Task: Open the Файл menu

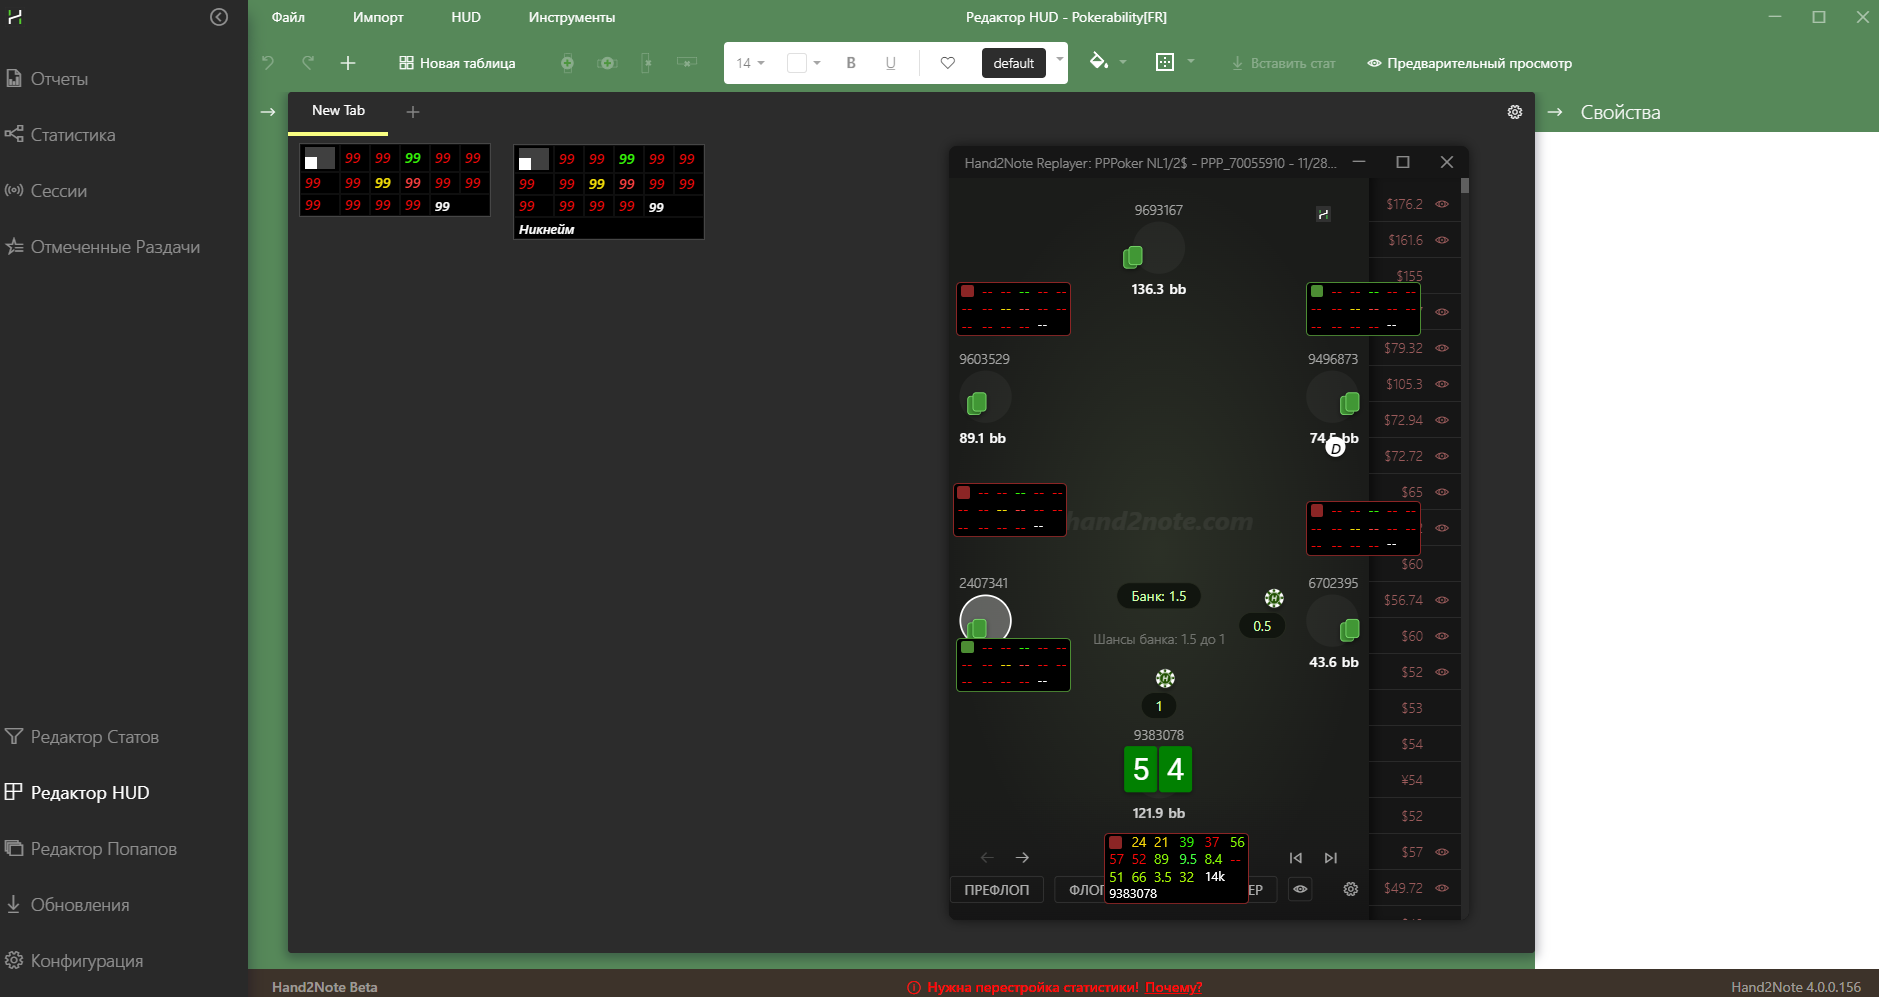Action: (288, 17)
